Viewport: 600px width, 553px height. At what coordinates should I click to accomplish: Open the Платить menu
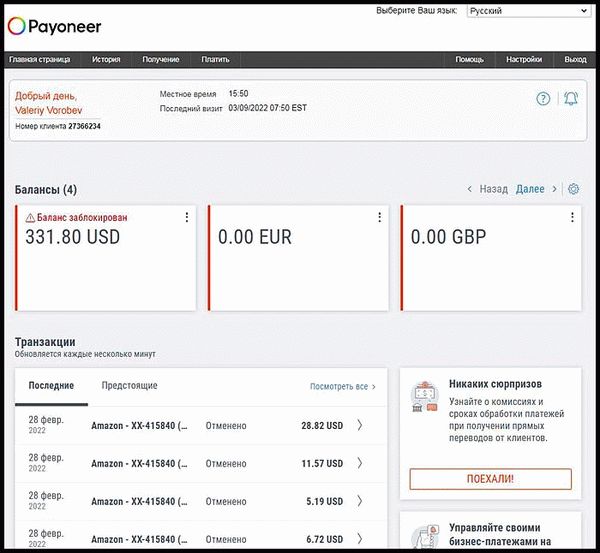(215, 59)
